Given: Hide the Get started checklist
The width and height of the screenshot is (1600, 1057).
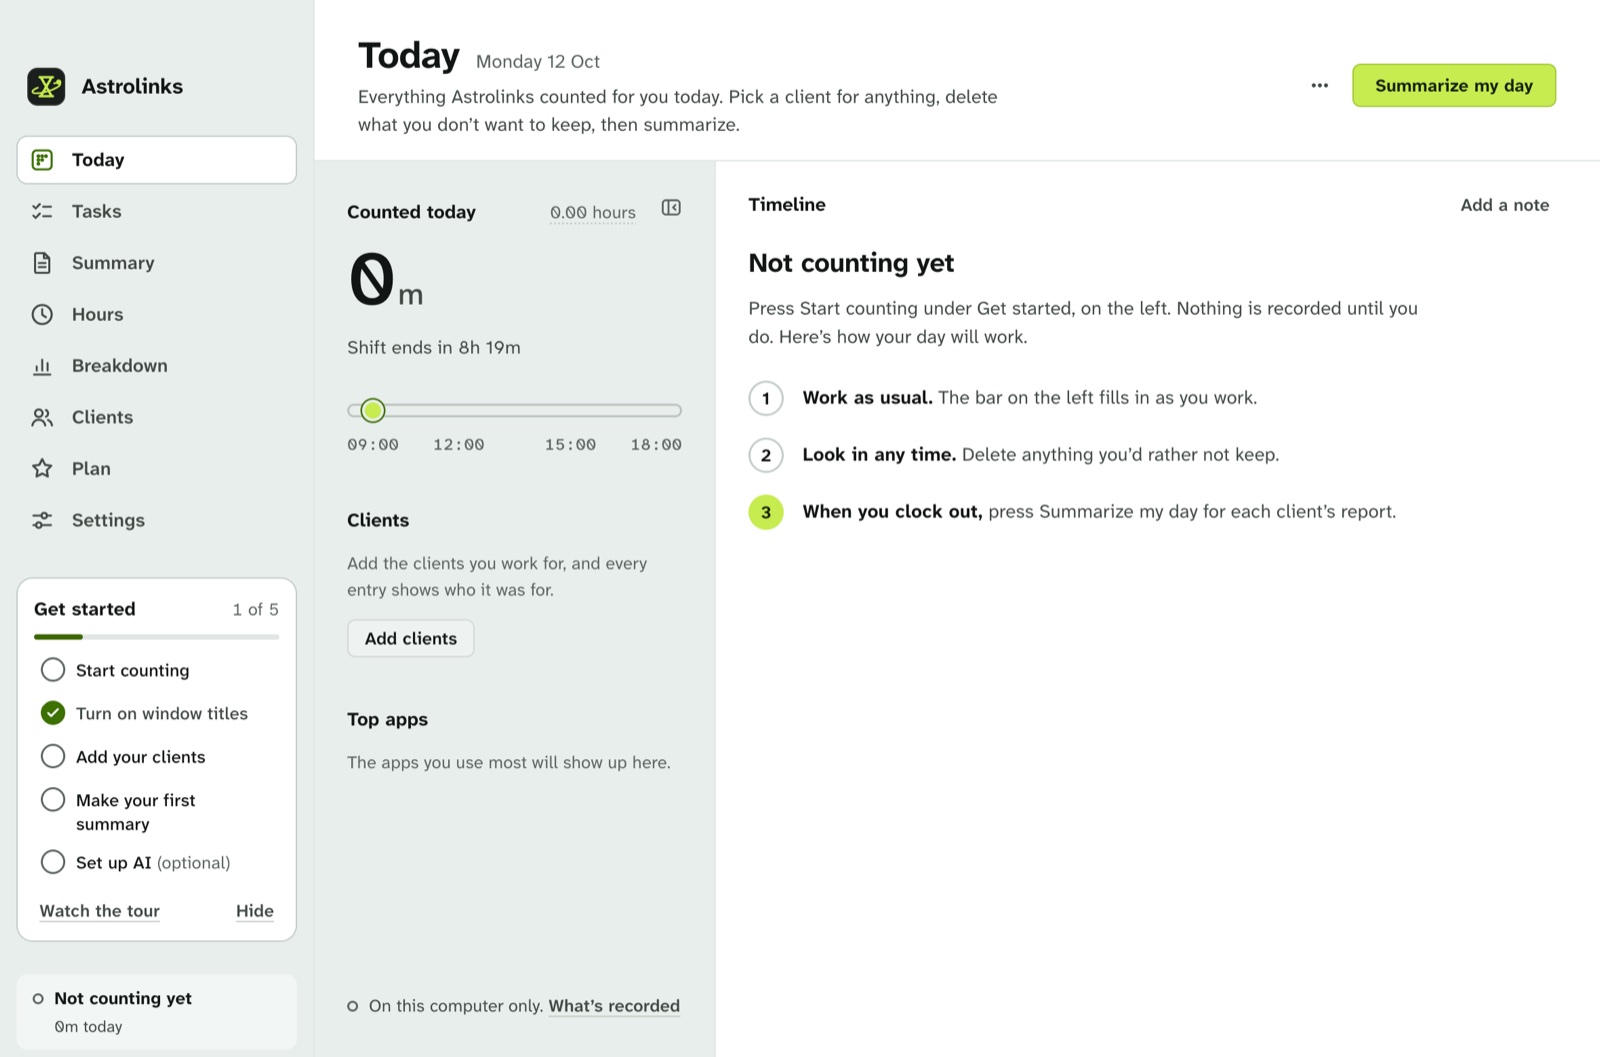Looking at the screenshot, I should (255, 911).
